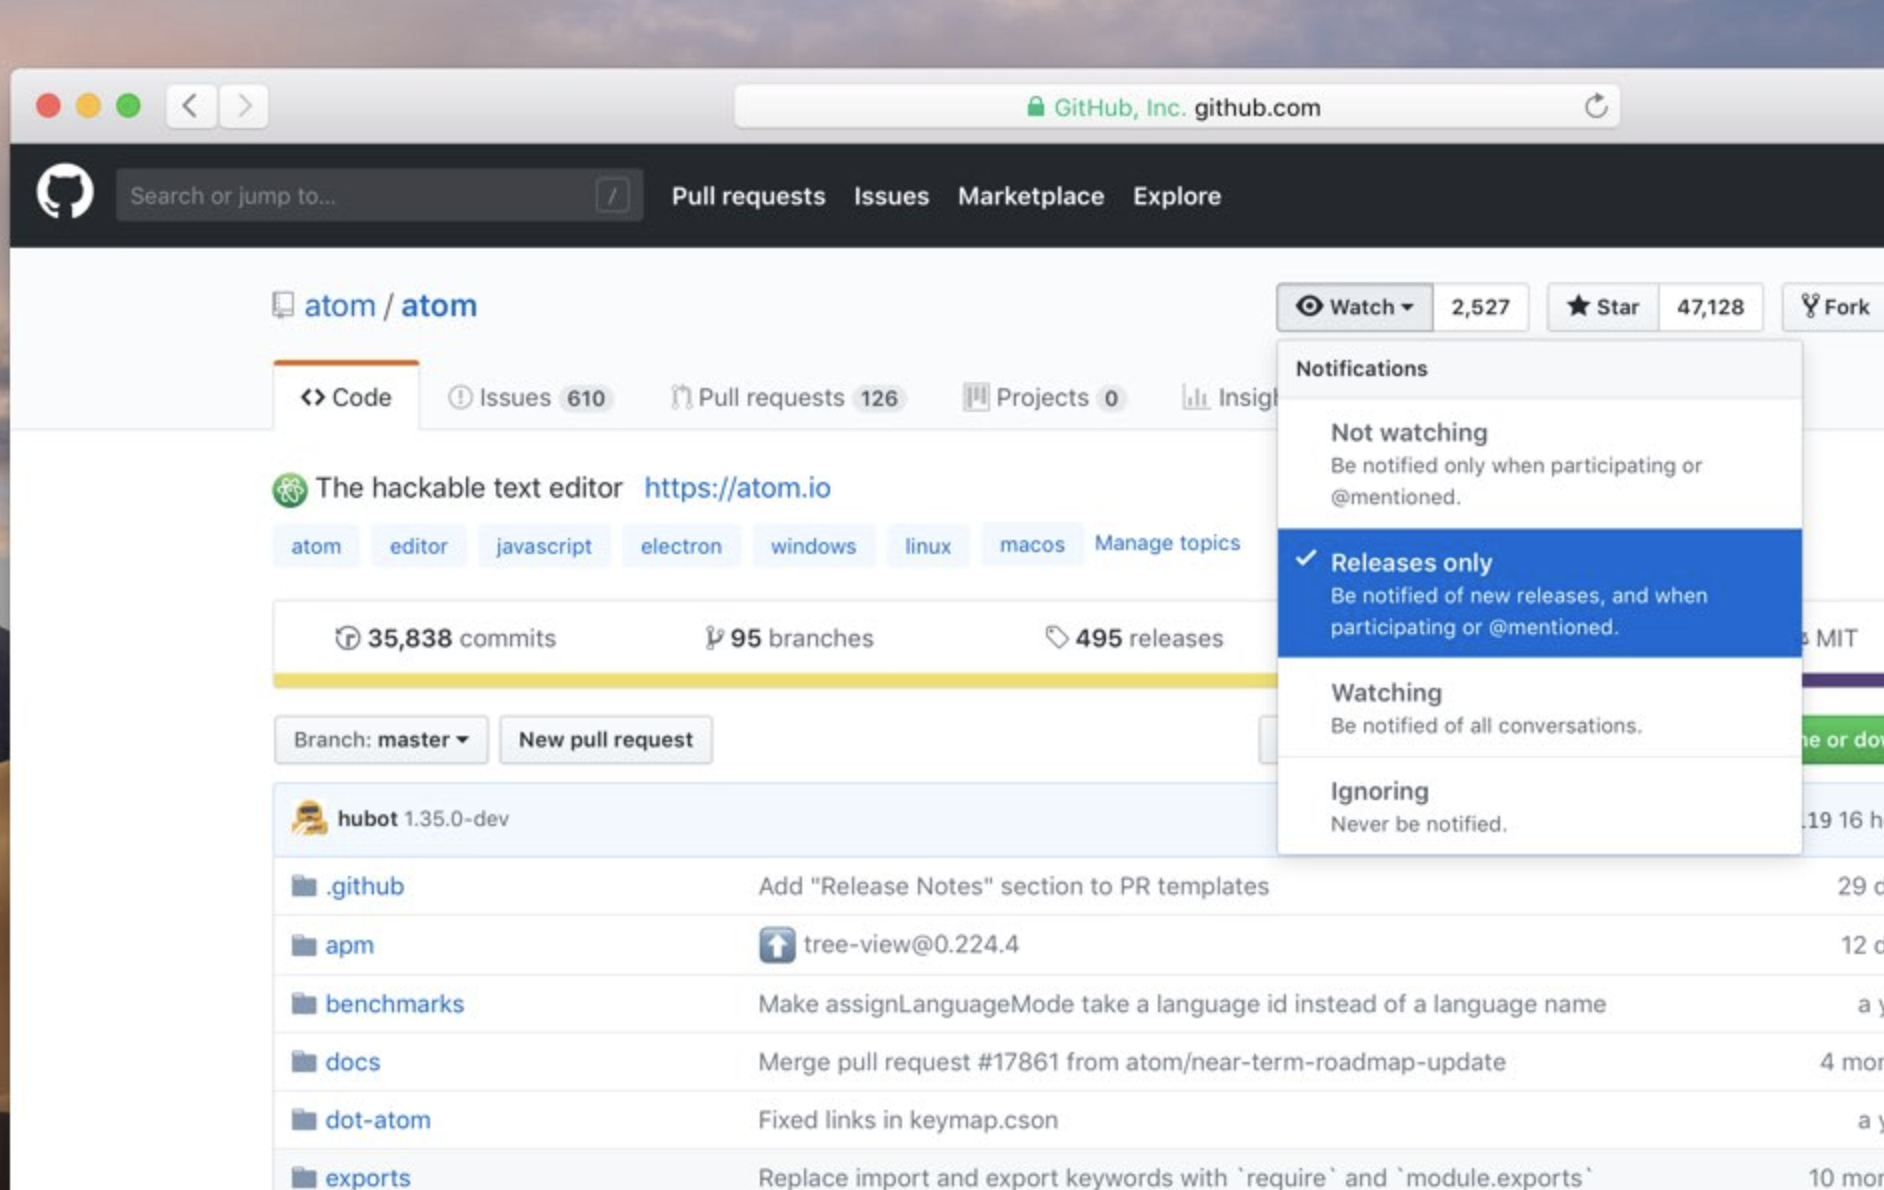Image resolution: width=1884 pixels, height=1190 pixels.
Task: Click the hubot avatar image
Action: pos(309,818)
